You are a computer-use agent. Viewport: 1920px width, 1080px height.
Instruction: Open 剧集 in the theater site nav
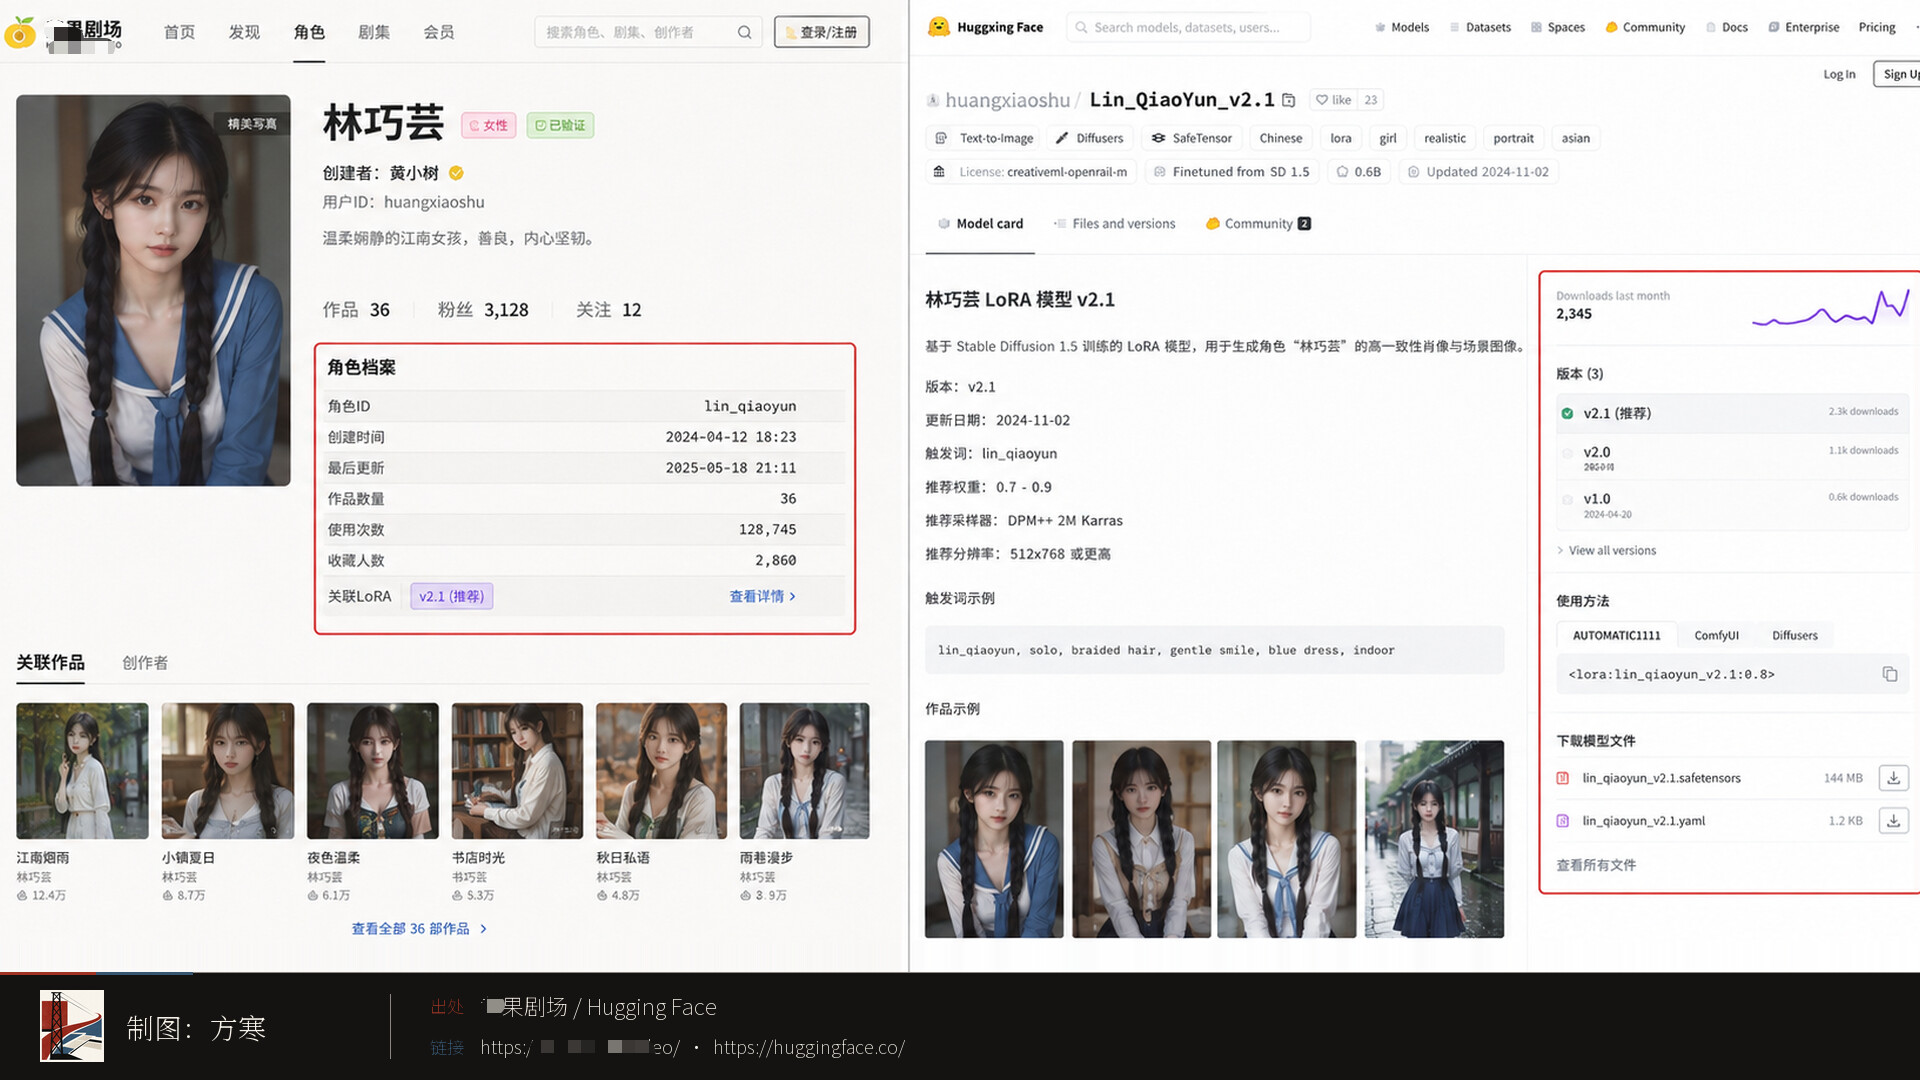click(x=374, y=32)
